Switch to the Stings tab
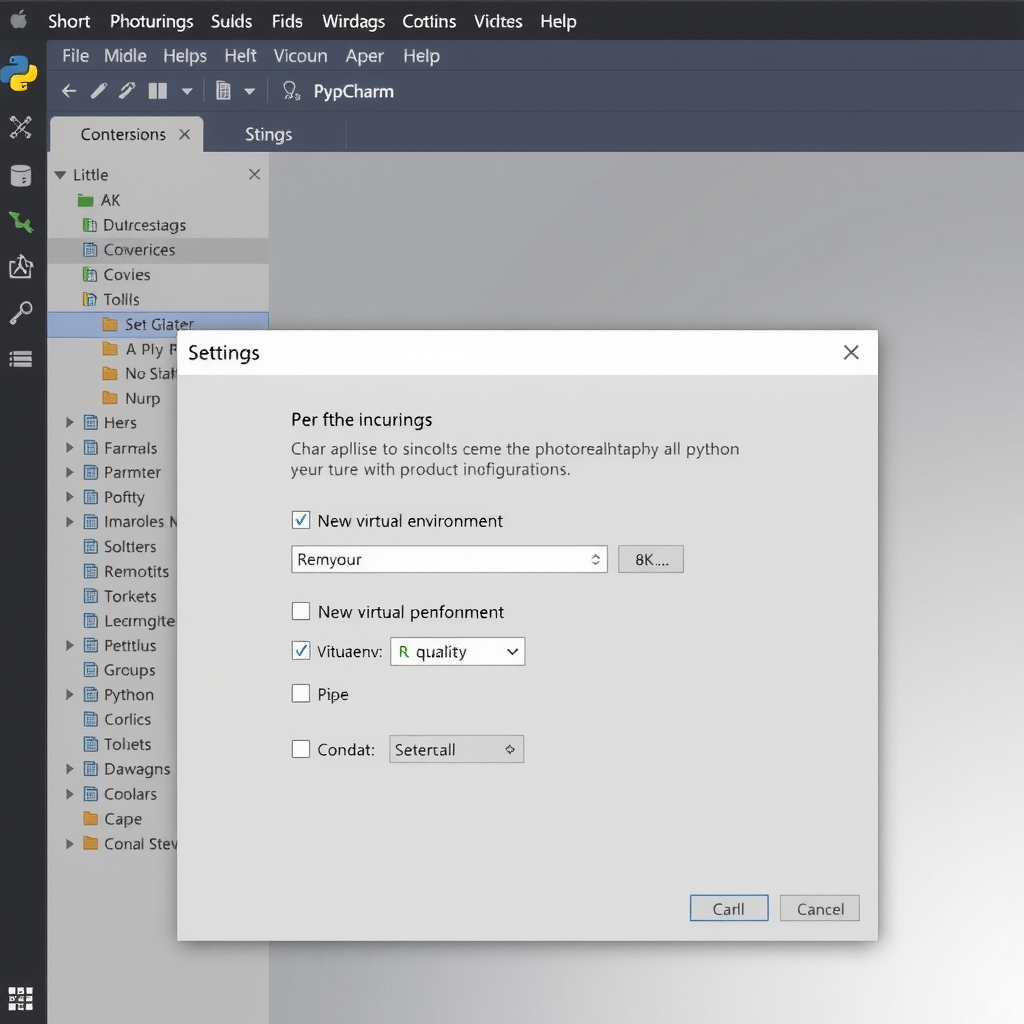The height and width of the screenshot is (1024, 1024). 268,133
